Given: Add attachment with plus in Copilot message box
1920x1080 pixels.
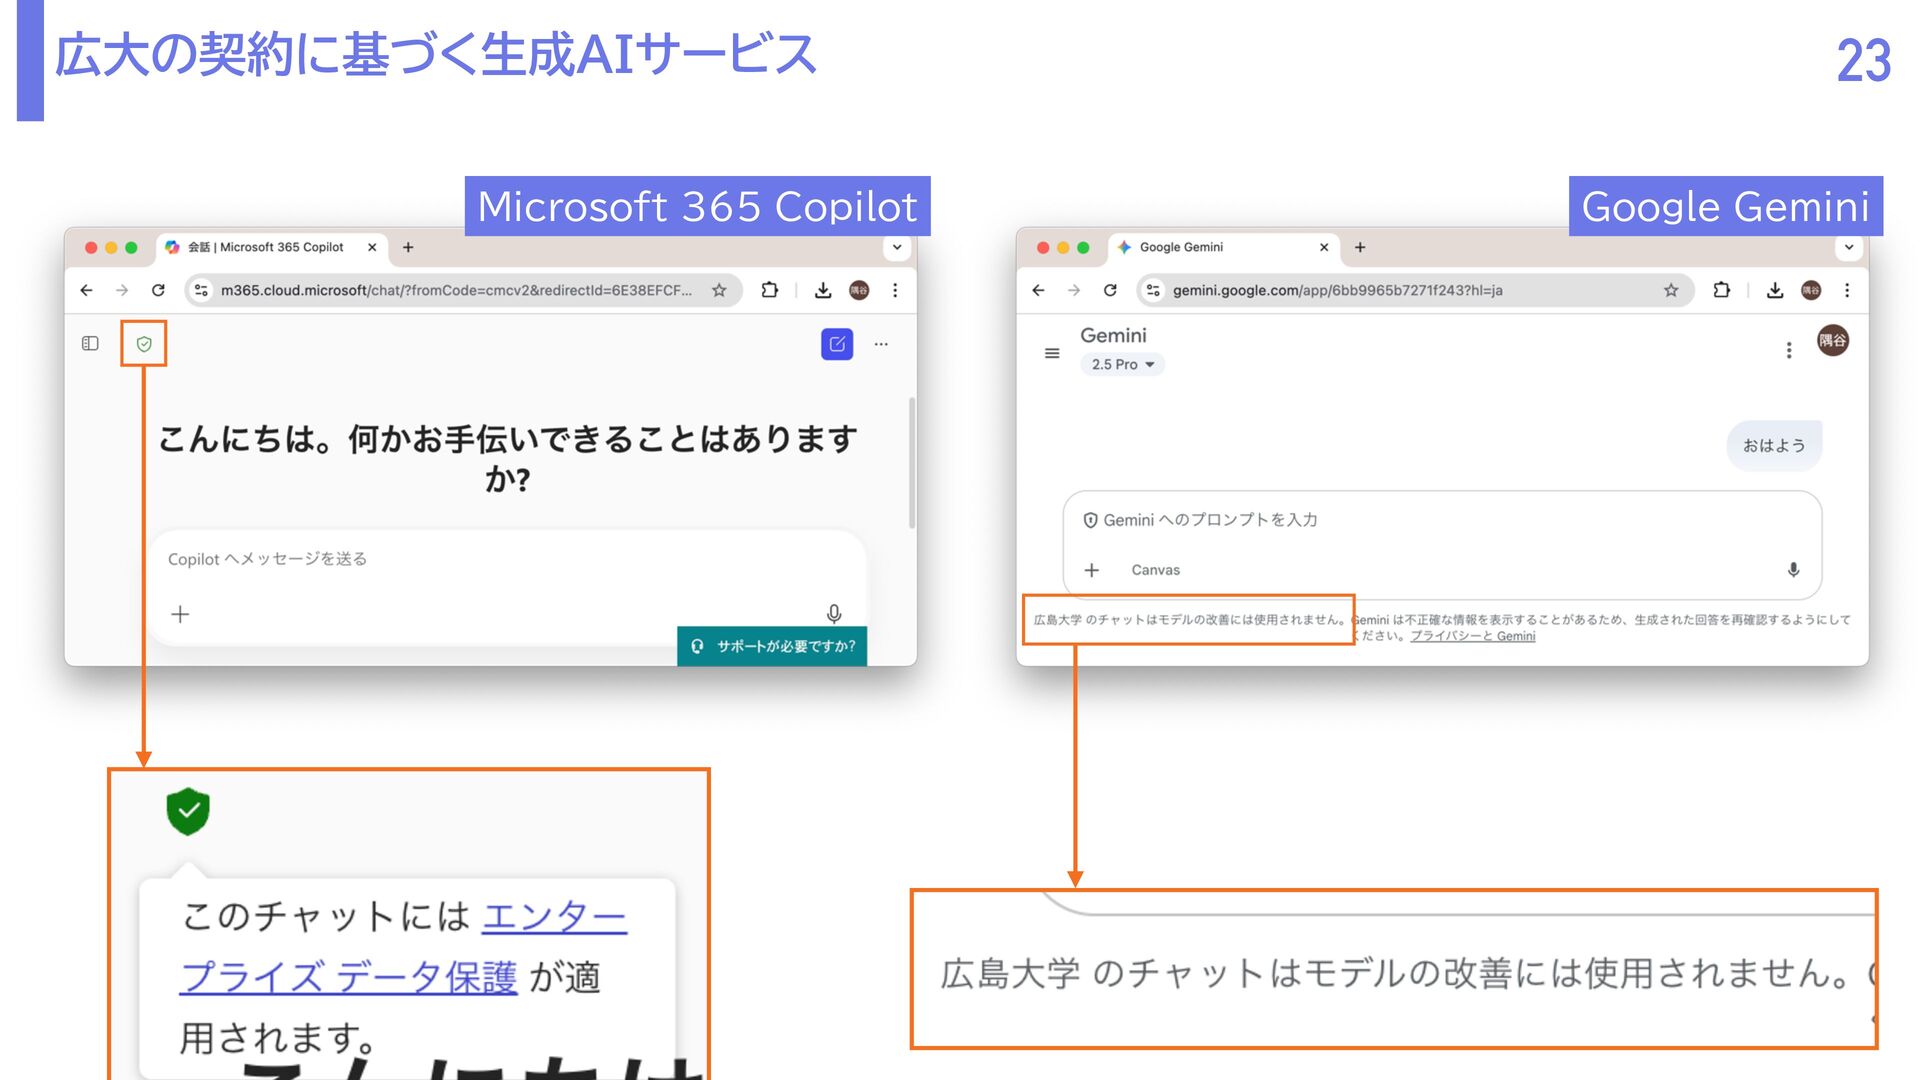Looking at the screenshot, I should pyautogui.click(x=180, y=614).
